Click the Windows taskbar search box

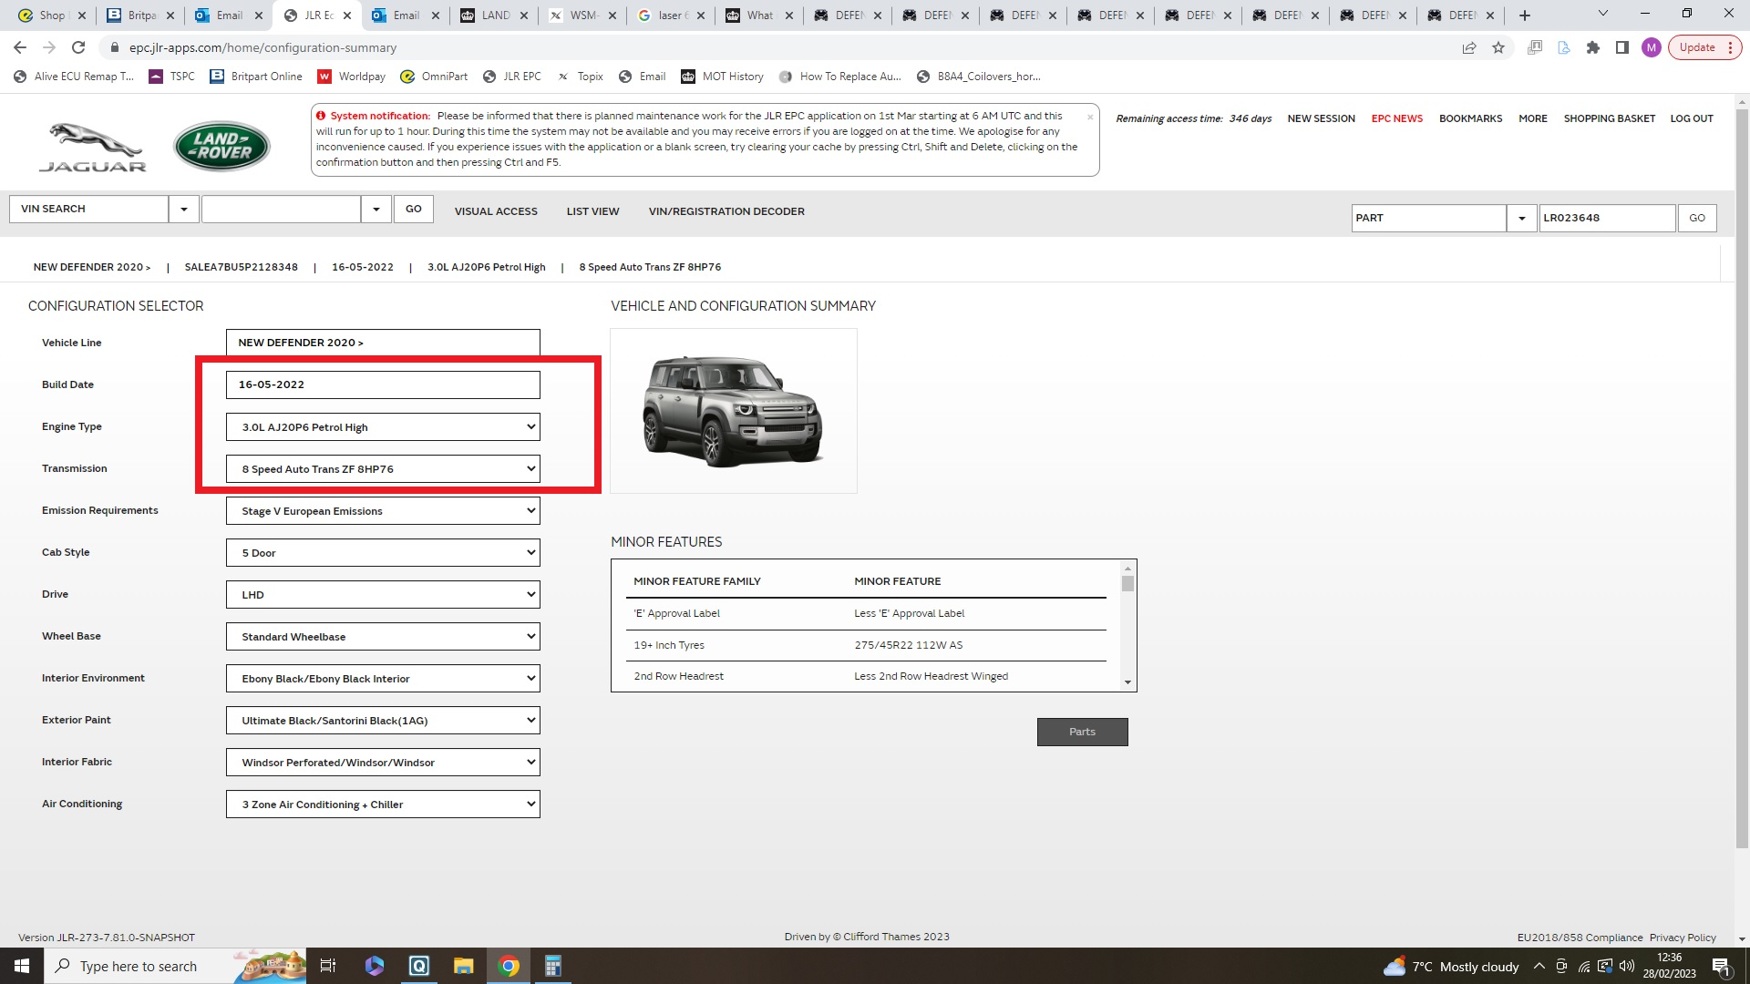coord(175,966)
